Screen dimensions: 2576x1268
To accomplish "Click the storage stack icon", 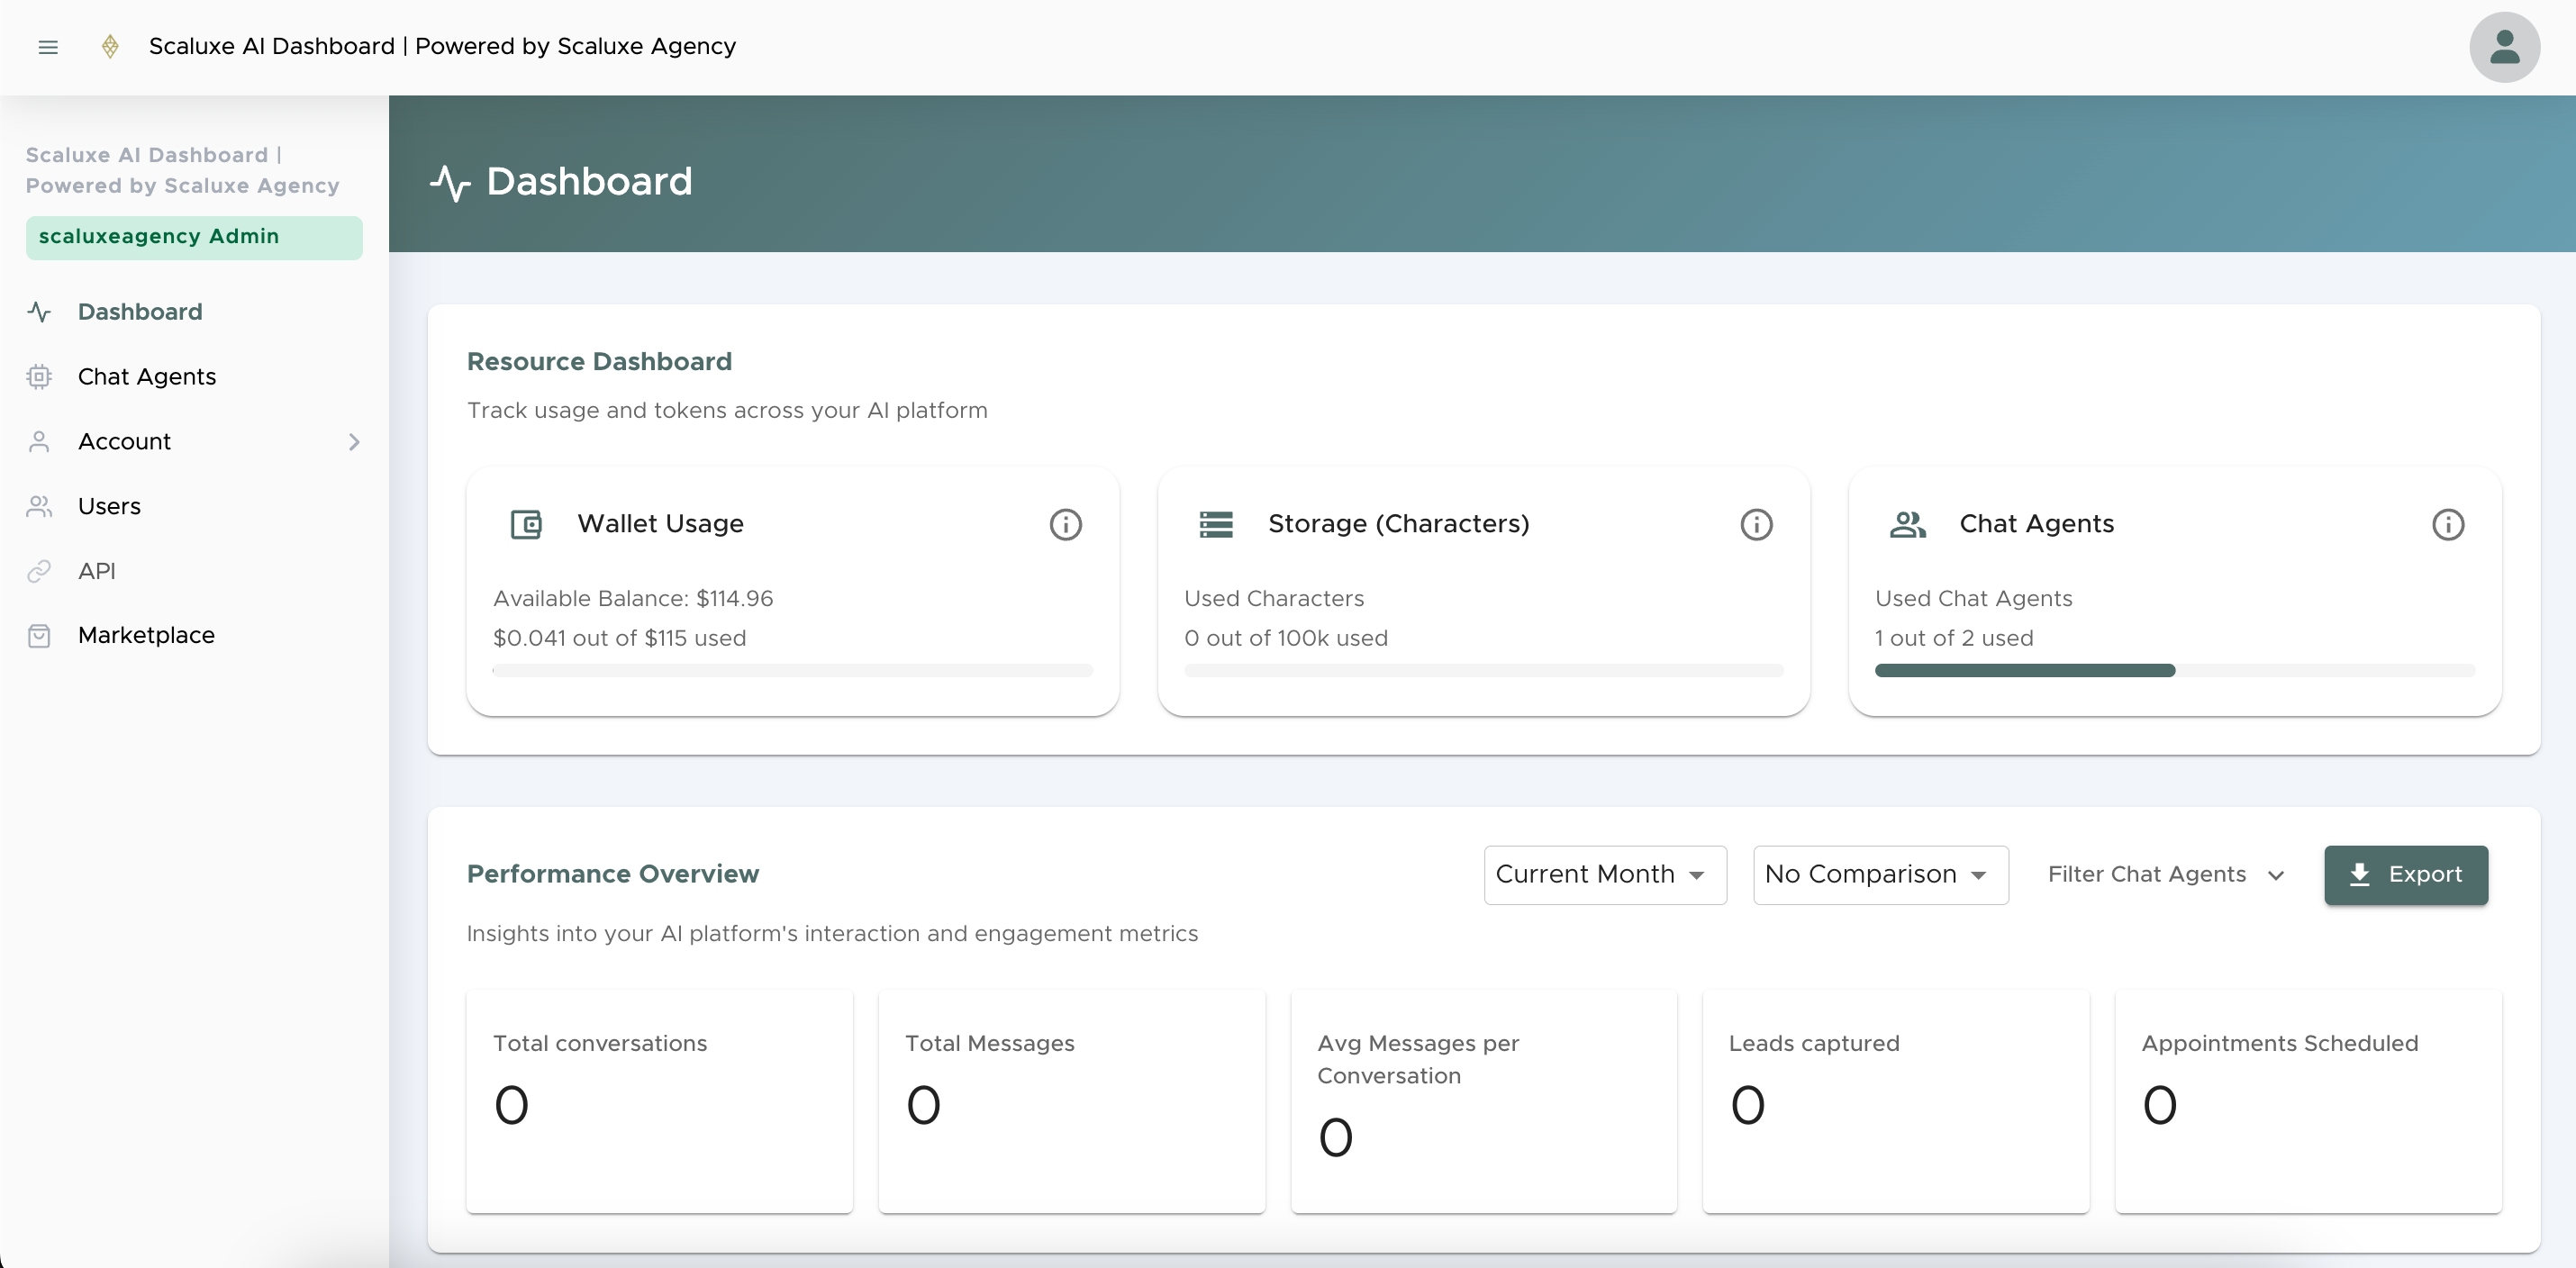I will (x=1216, y=524).
